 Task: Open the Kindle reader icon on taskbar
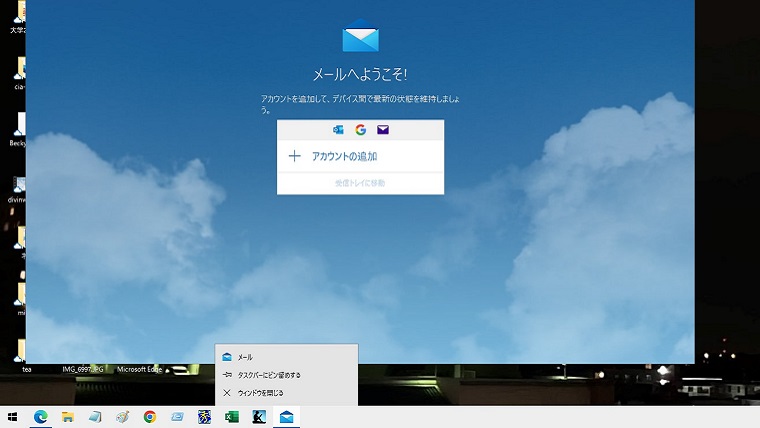coord(259,417)
